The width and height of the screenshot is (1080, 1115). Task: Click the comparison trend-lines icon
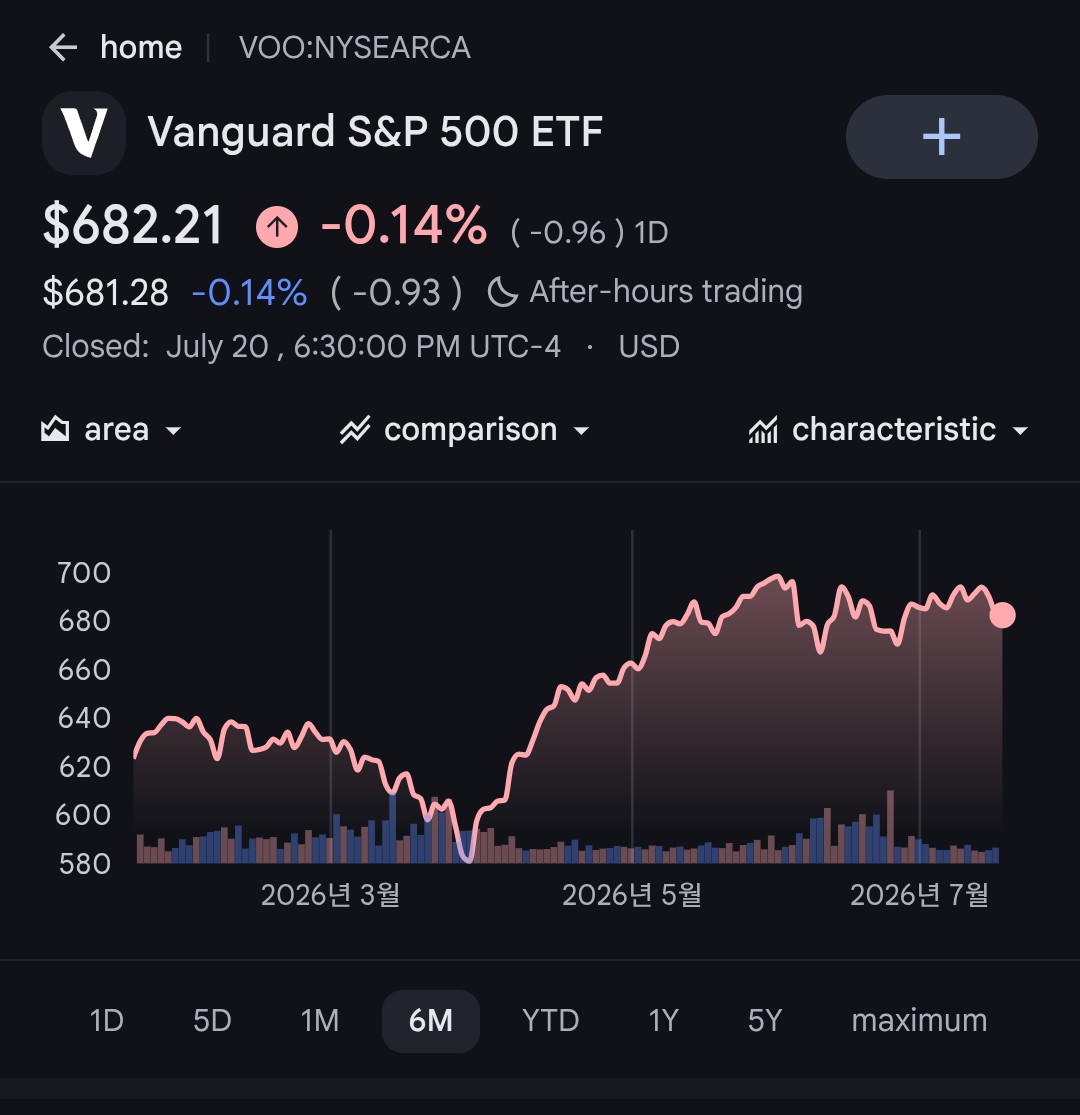(355, 430)
